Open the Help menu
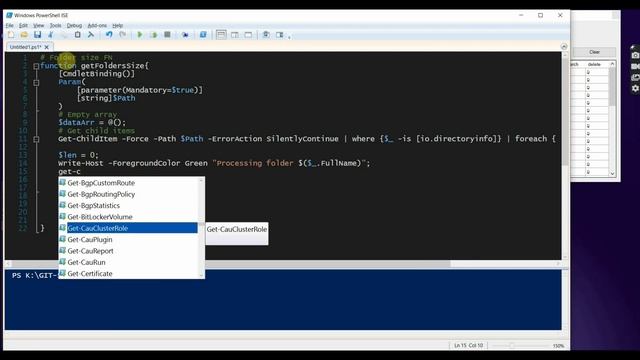Image resolution: width=640 pixels, height=360 pixels. point(118,25)
